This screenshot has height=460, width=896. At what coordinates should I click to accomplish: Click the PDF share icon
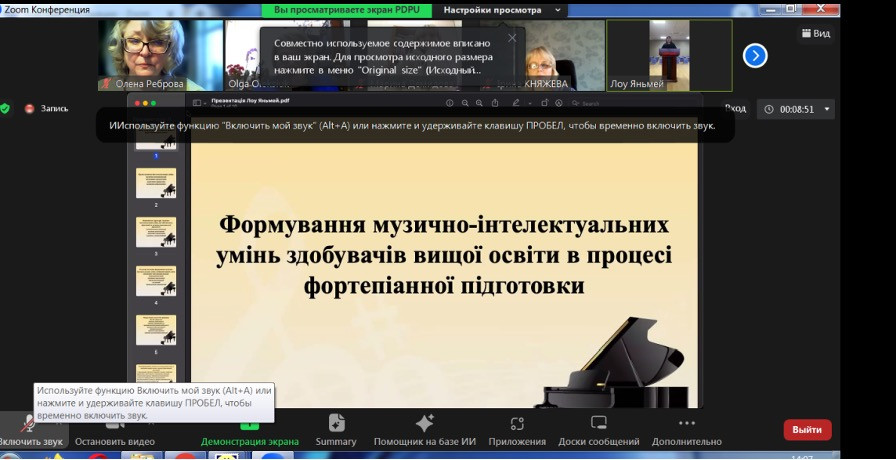click(495, 103)
